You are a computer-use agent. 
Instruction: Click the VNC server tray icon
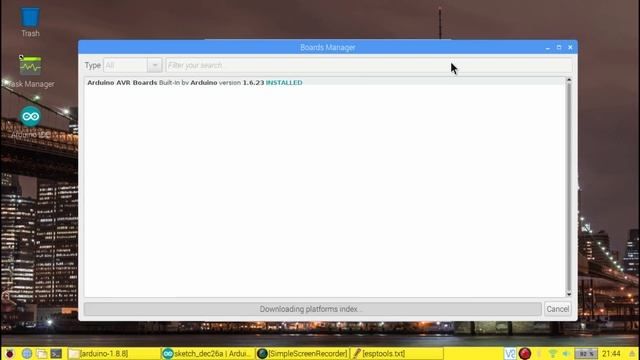(510, 353)
